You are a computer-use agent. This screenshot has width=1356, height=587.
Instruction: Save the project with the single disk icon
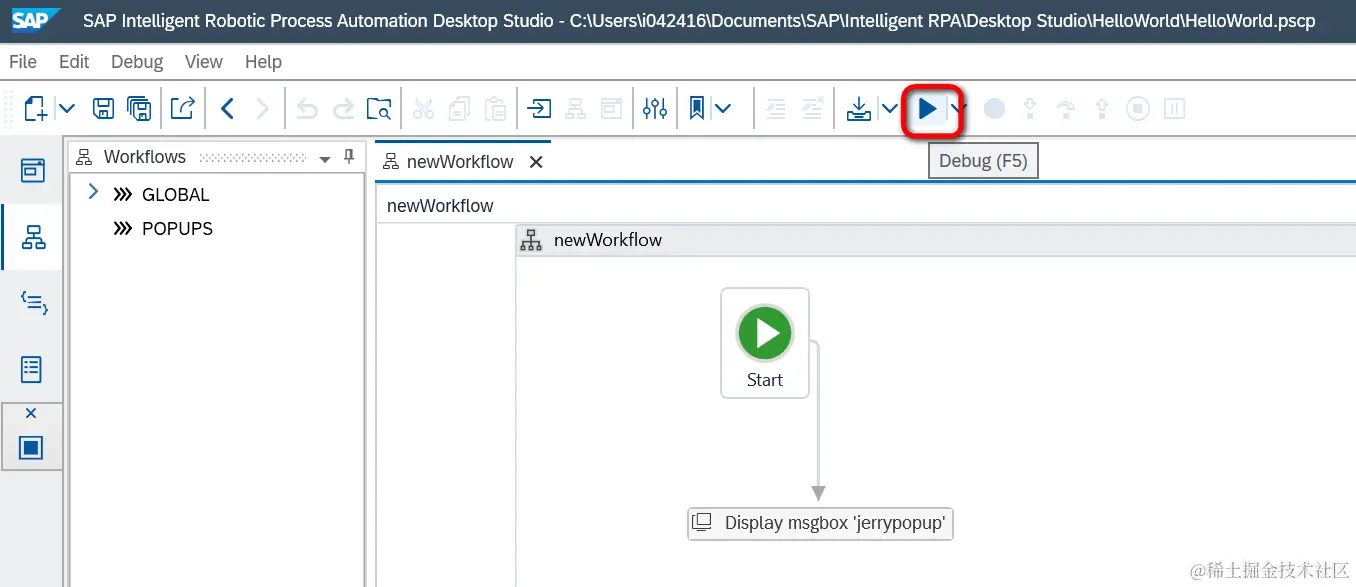pyautogui.click(x=103, y=108)
